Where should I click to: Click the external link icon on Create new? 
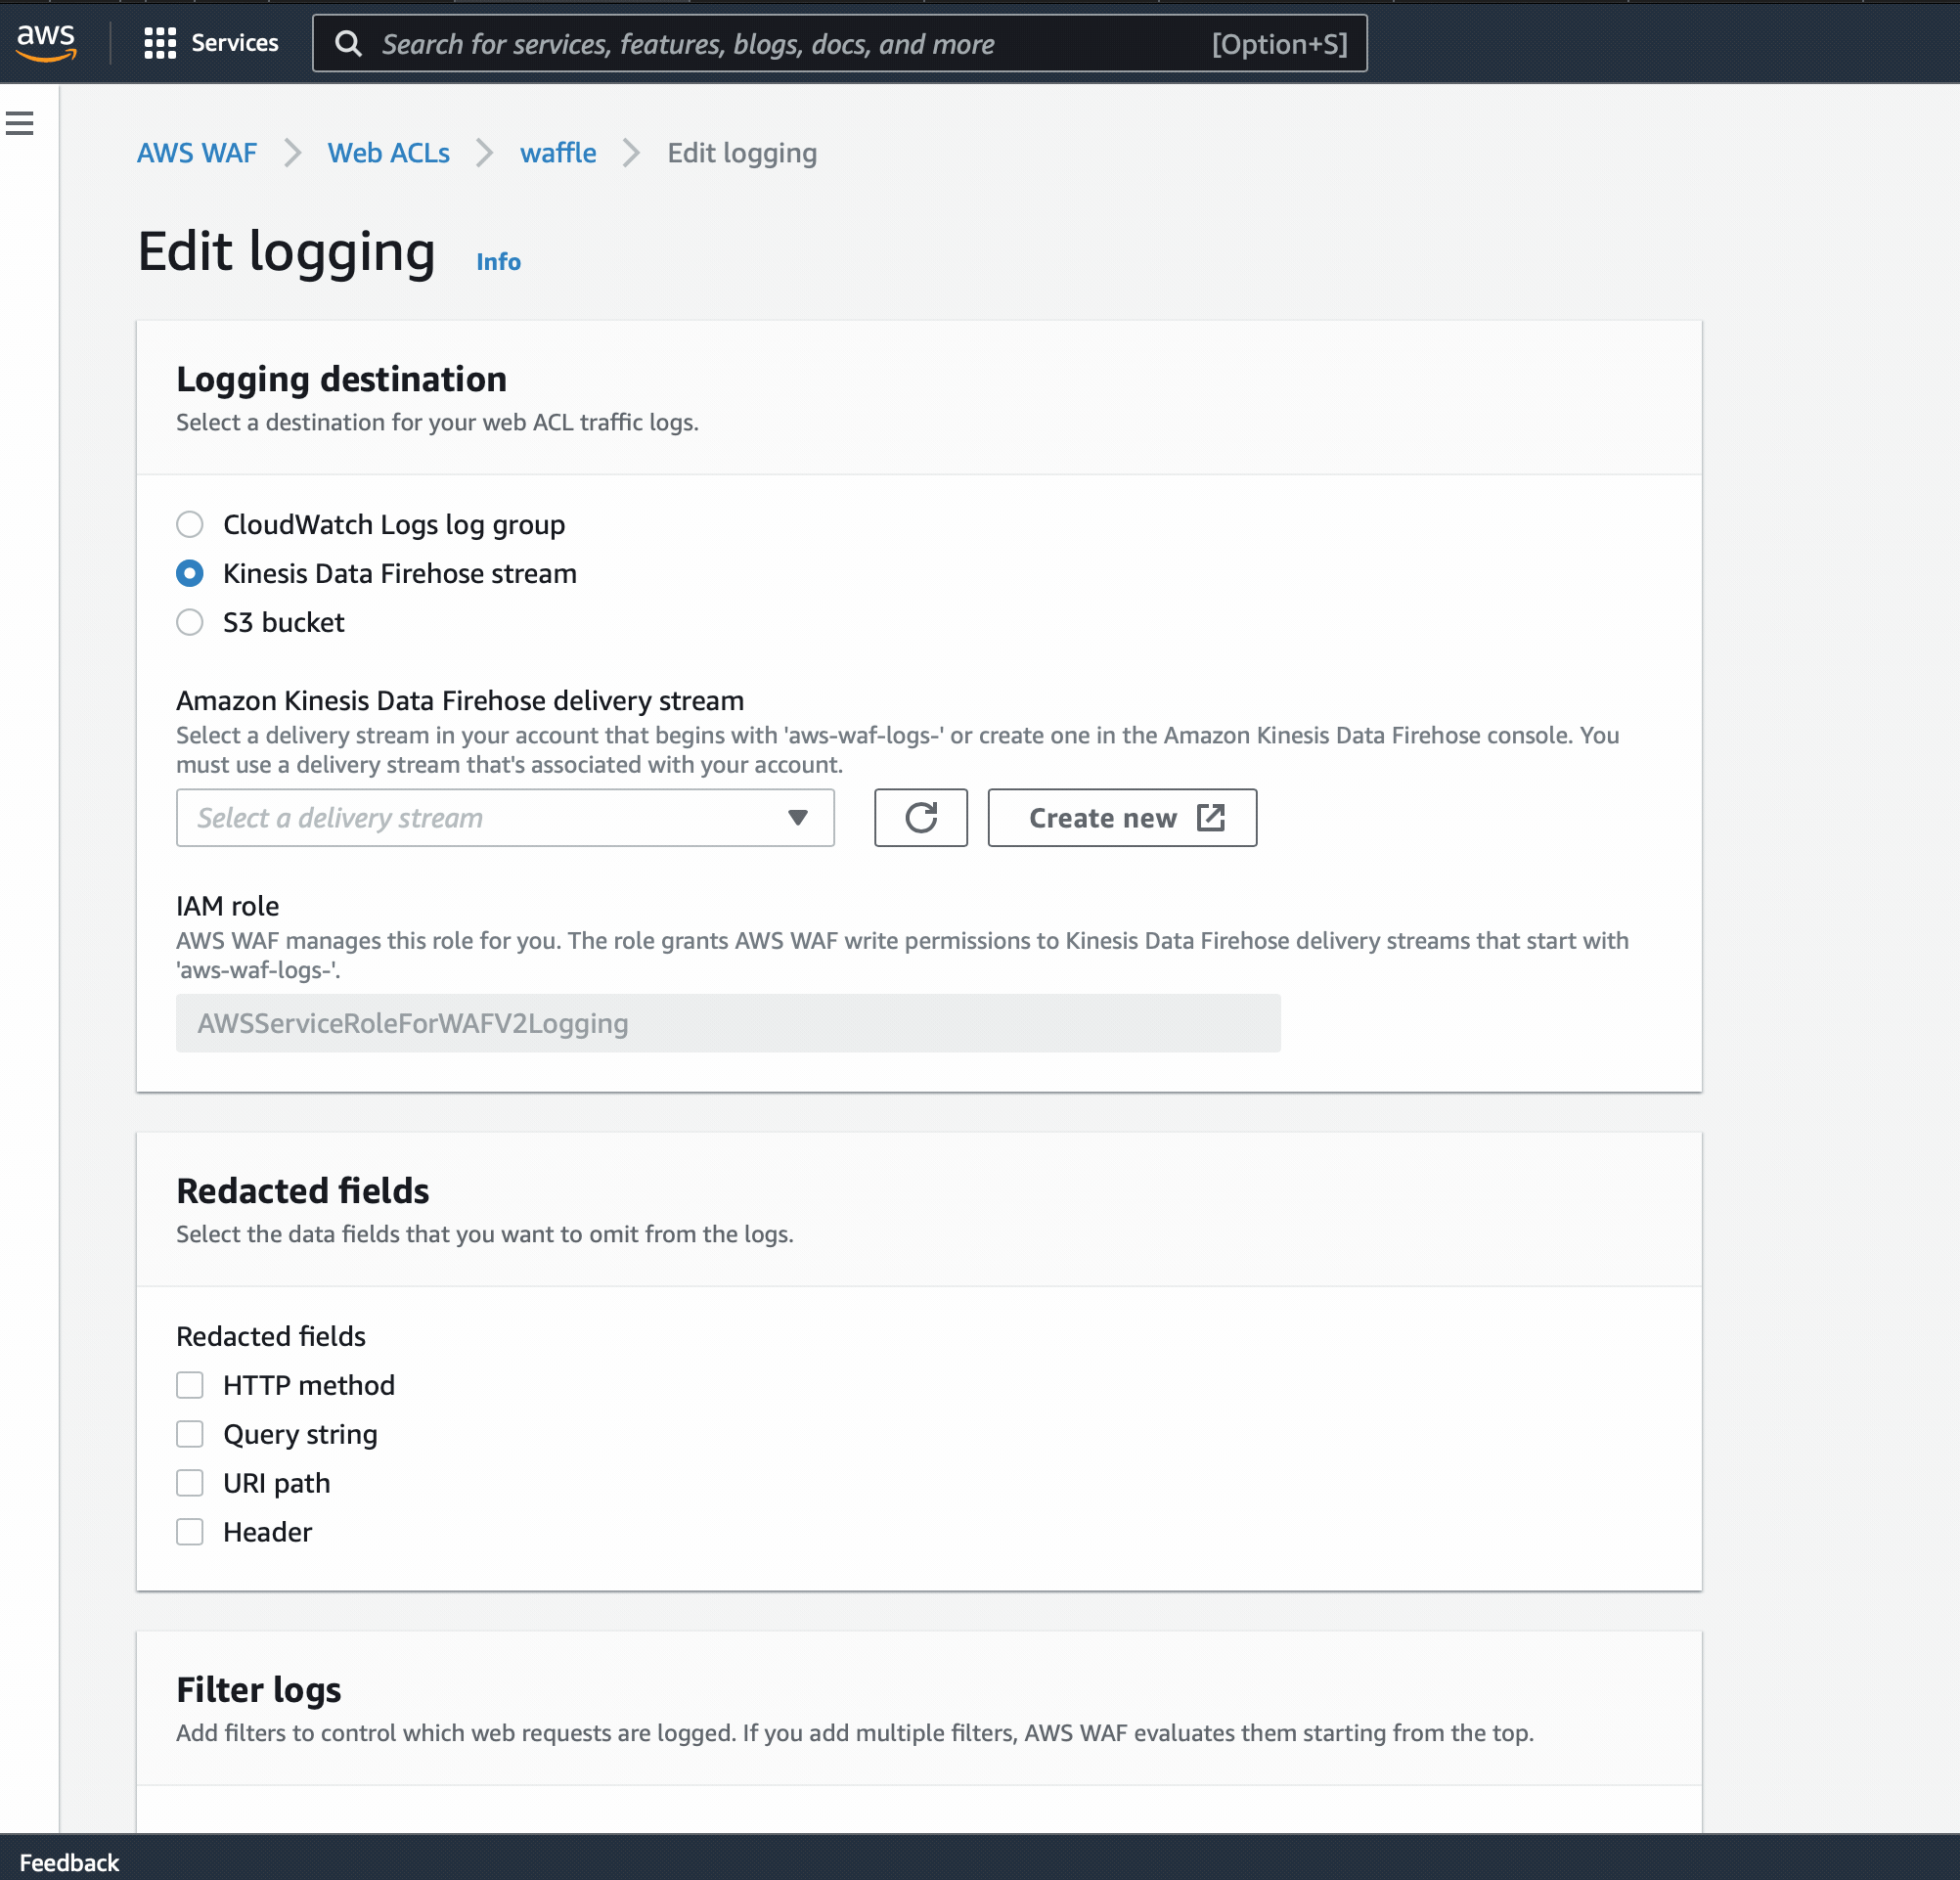(1210, 818)
